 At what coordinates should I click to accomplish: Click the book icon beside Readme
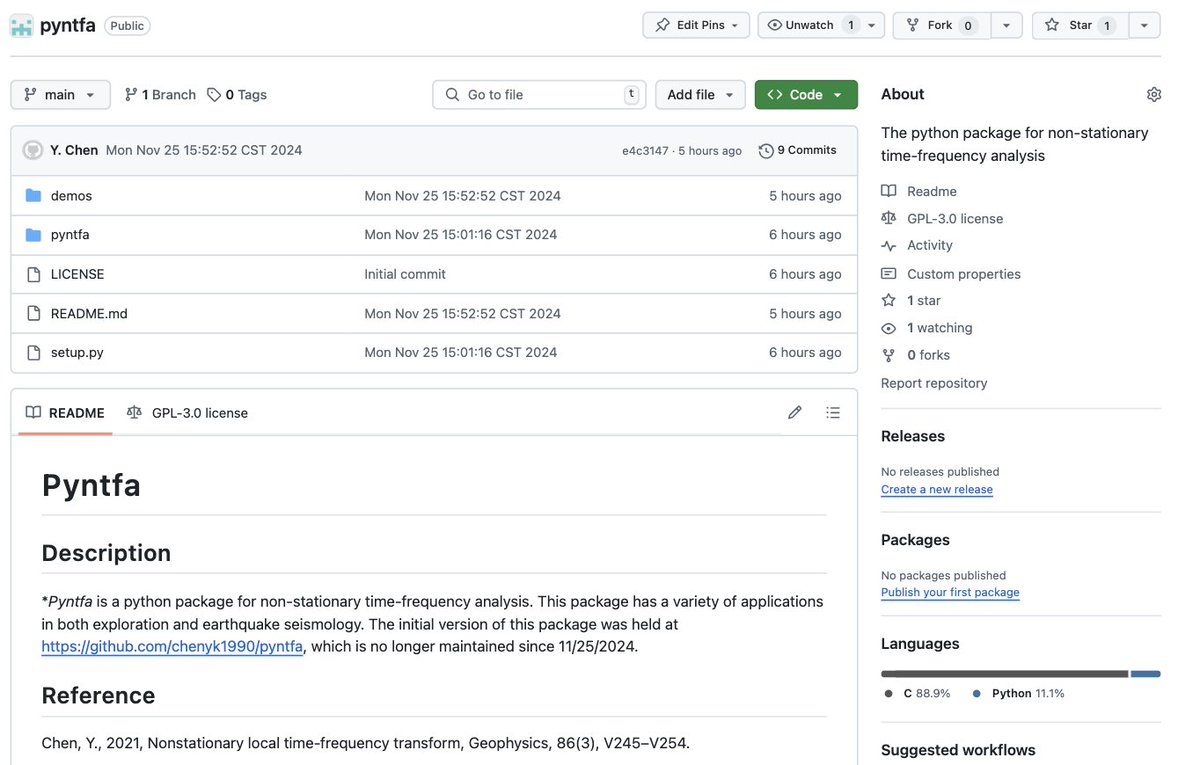(888, 191)
